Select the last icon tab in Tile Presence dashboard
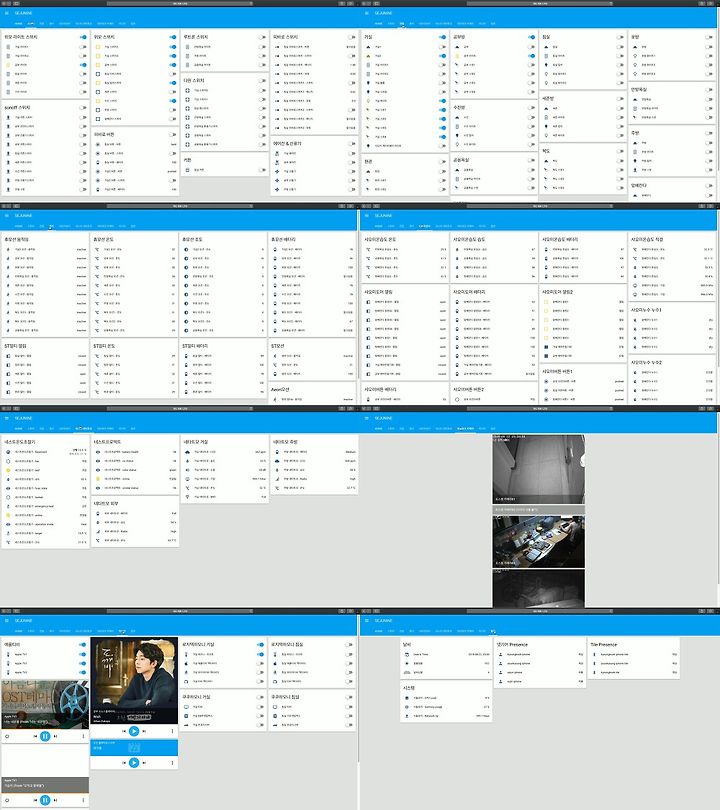The image size is (720, 810). [x=493, y=631]
